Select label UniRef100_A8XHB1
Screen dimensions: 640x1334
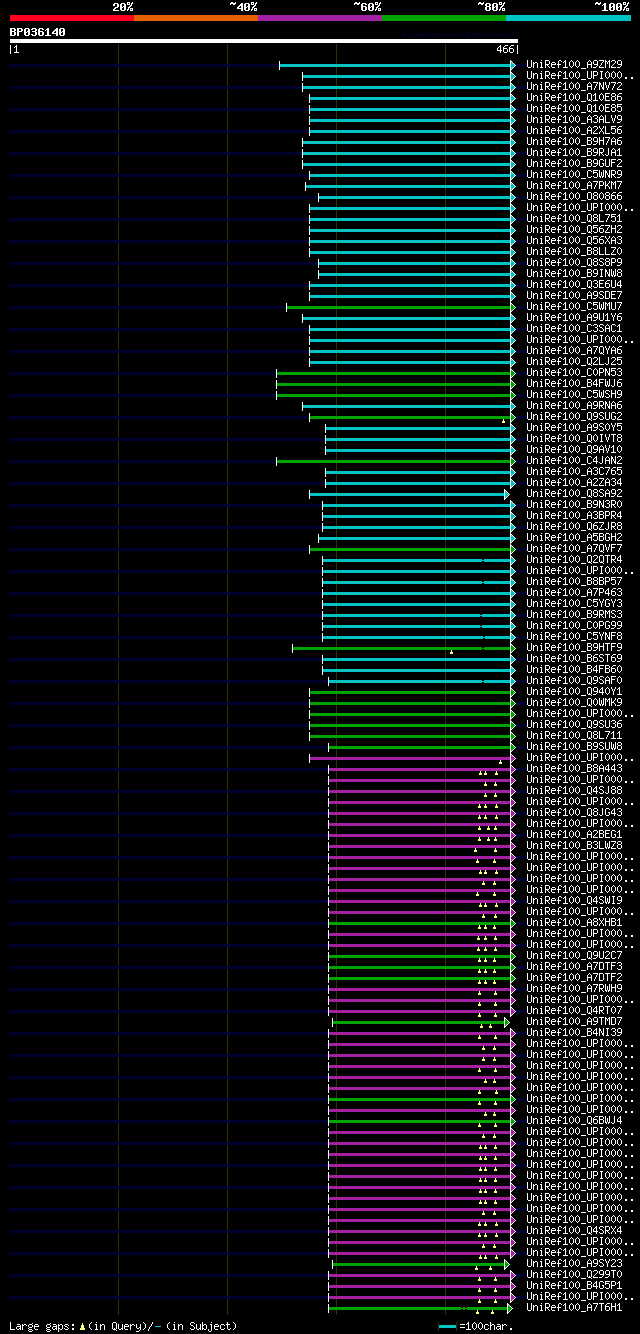(x=574, y=923)
